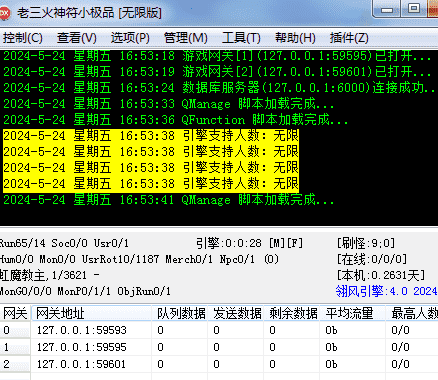
Task: Click log line 数据库服务器 连接成功
Action: coord(219,88)
